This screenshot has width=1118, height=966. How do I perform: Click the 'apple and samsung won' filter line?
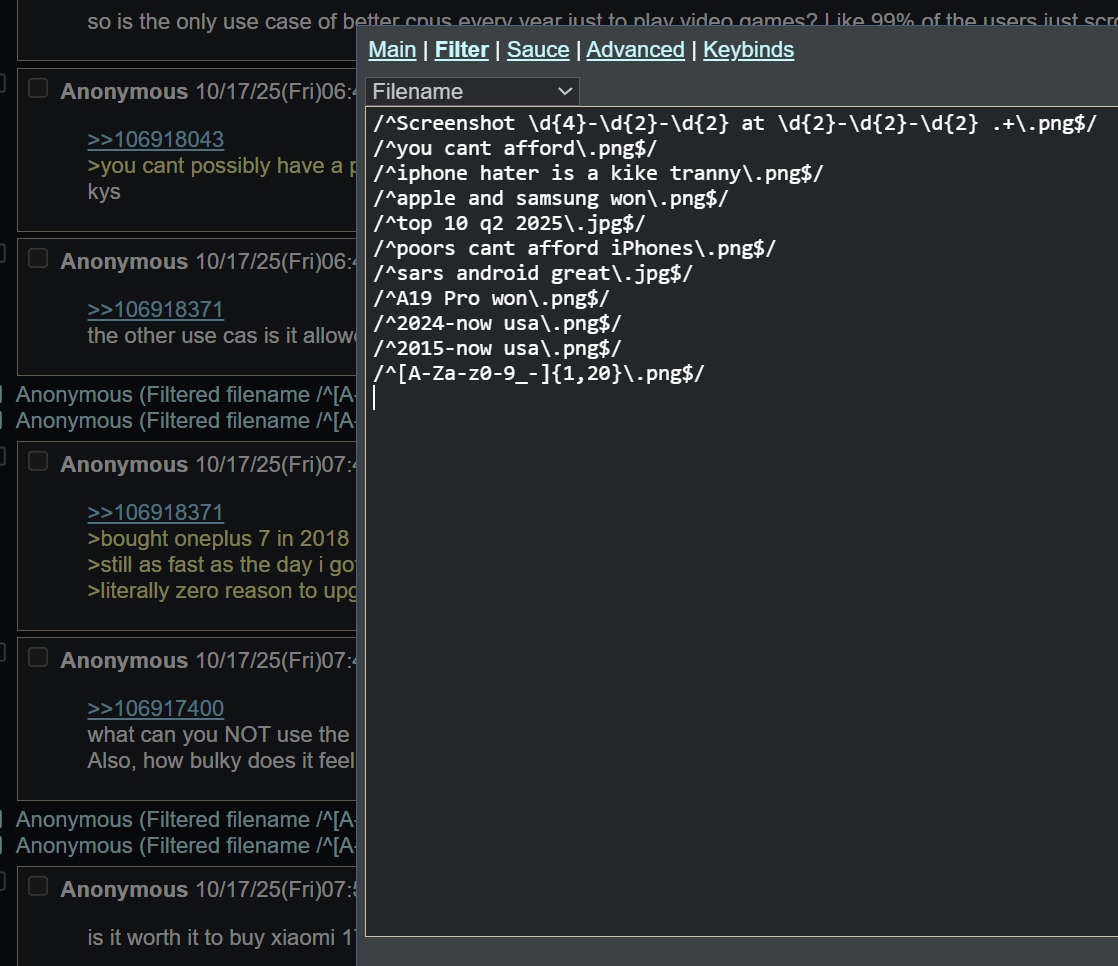pyautogui.click(x=550, y=198)
